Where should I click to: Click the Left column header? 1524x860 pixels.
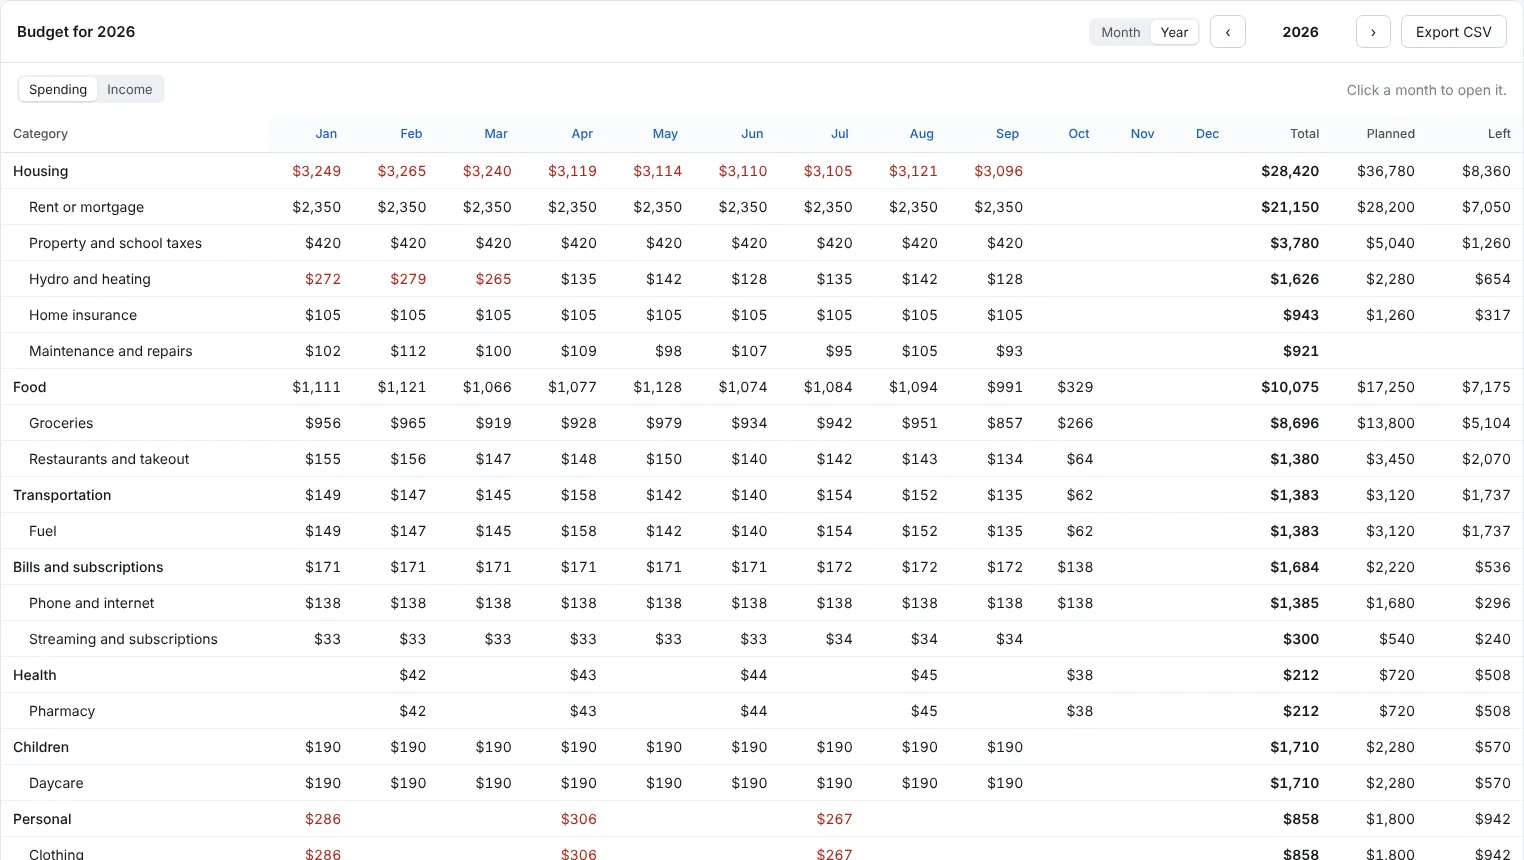point(1499,133)
